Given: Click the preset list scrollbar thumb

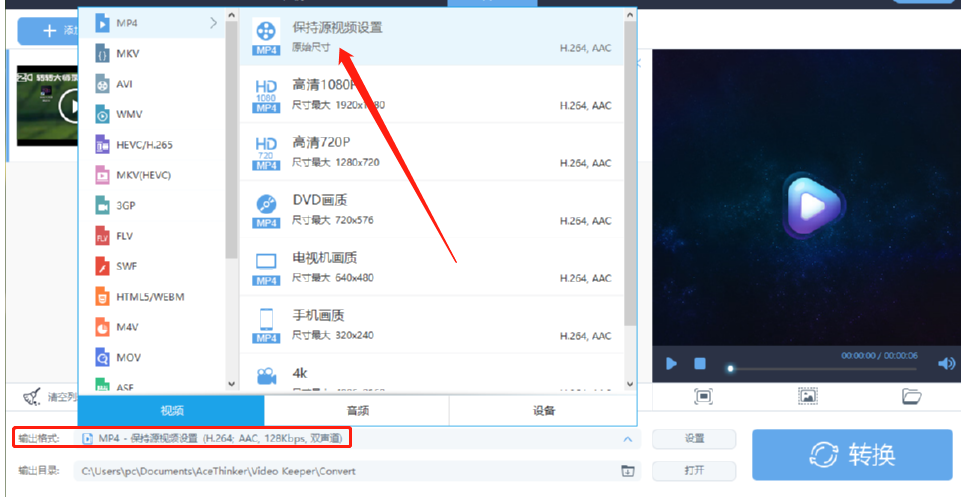Looking at the screenshot, I should [630, 173].
